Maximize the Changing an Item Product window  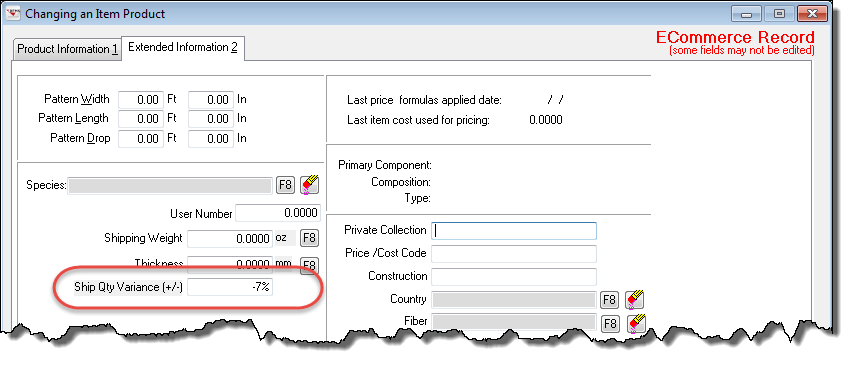pyautogui.click(x=779, y=14)
